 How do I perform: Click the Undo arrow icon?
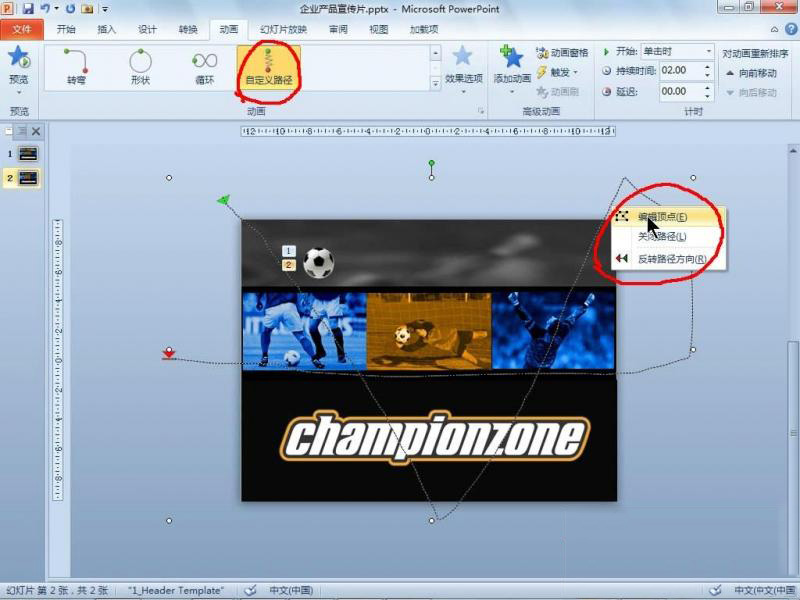point(45,9)
